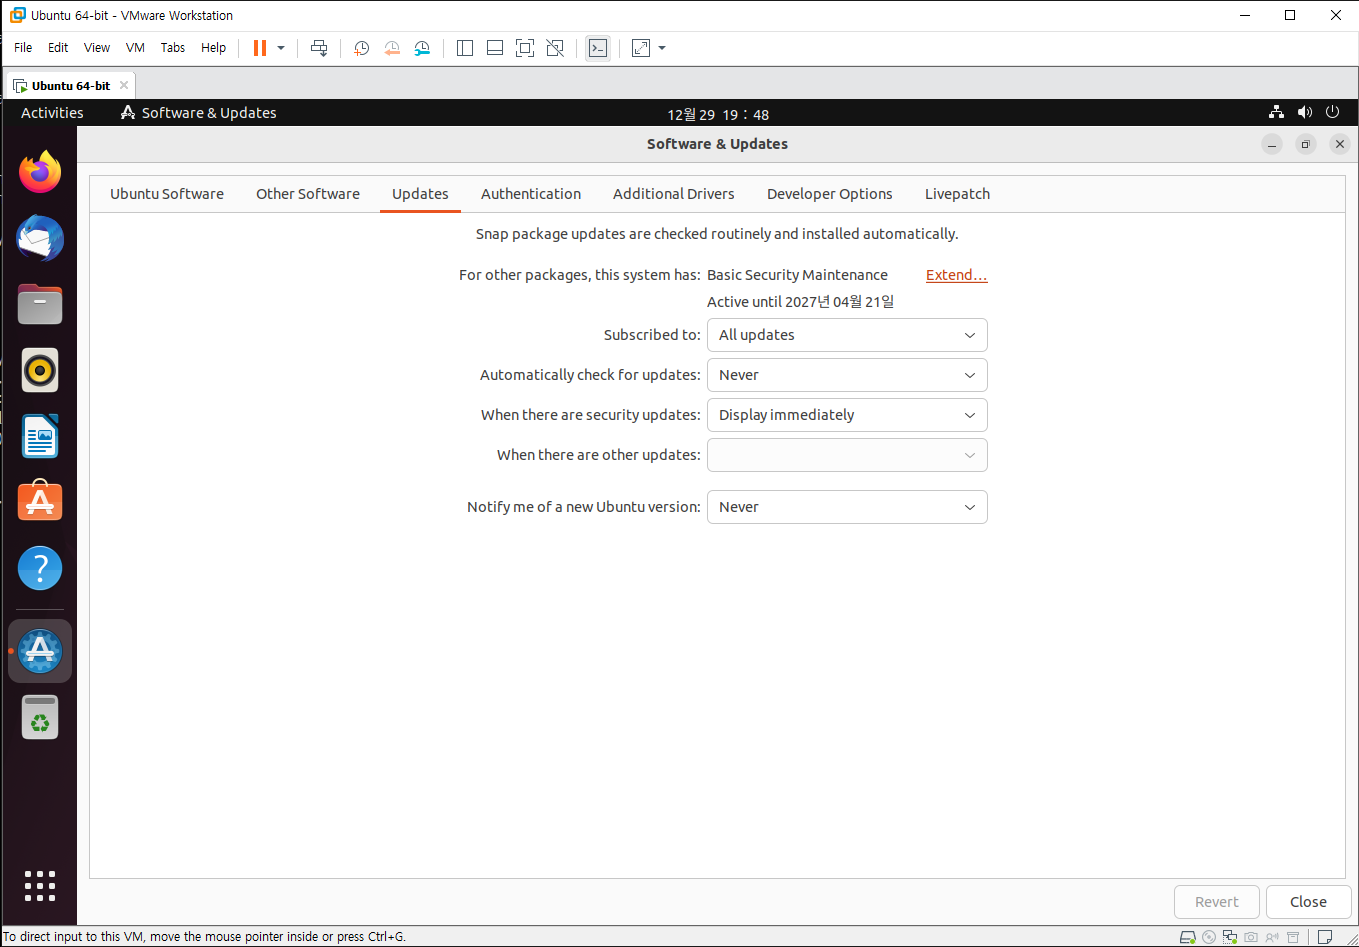Show applications grid in the dock

[40, 886]
